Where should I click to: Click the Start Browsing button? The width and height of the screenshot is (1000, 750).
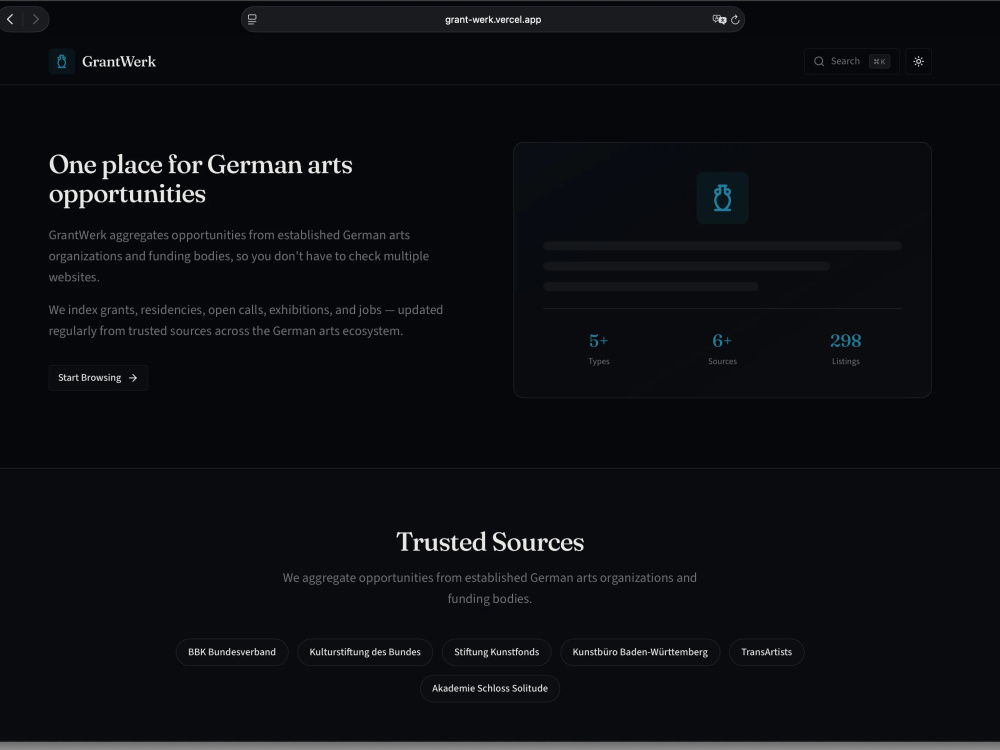point(98,378)
